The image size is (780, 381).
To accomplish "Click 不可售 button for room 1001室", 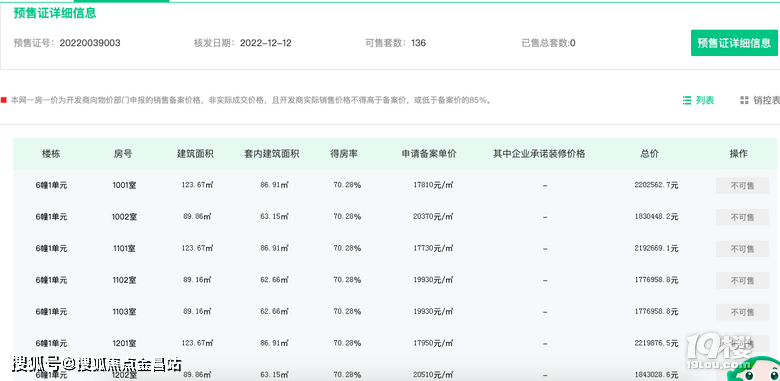I will coord(742,186).
